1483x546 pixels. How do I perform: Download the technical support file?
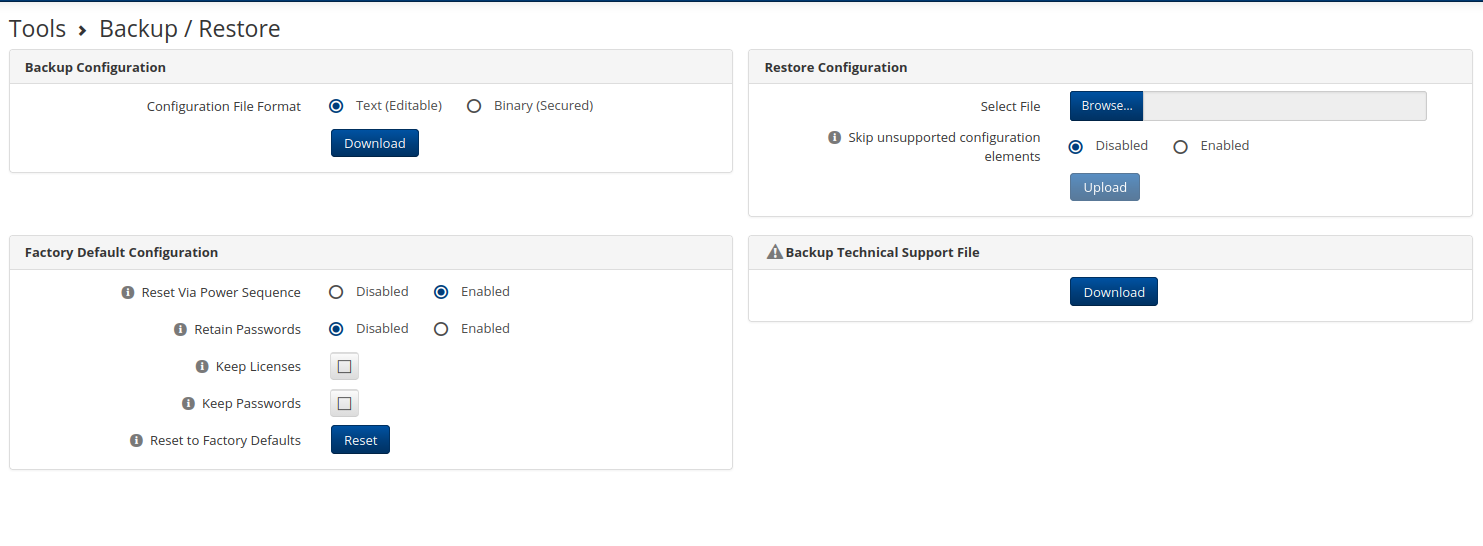click(1113, 292)
